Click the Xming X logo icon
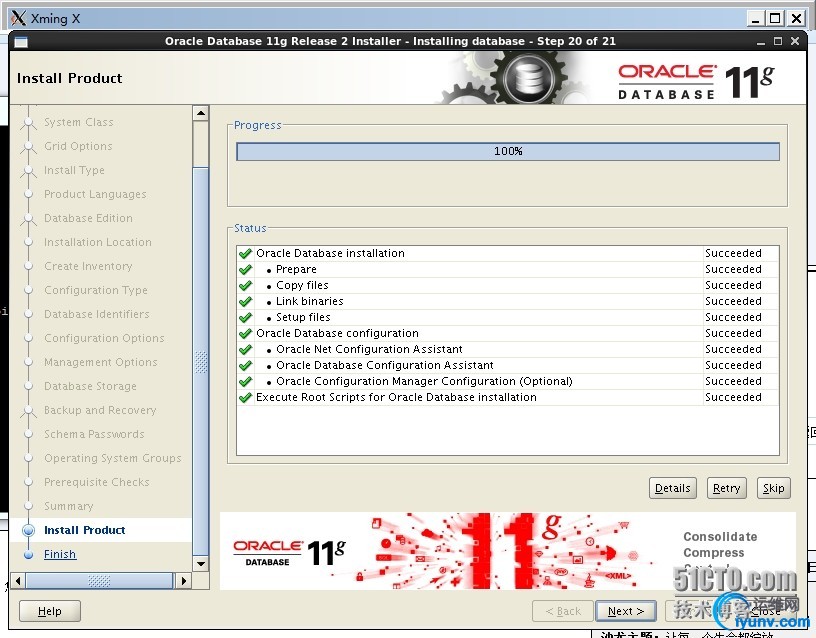The height and width of the screenshot is (638, 816). point(18,19)
